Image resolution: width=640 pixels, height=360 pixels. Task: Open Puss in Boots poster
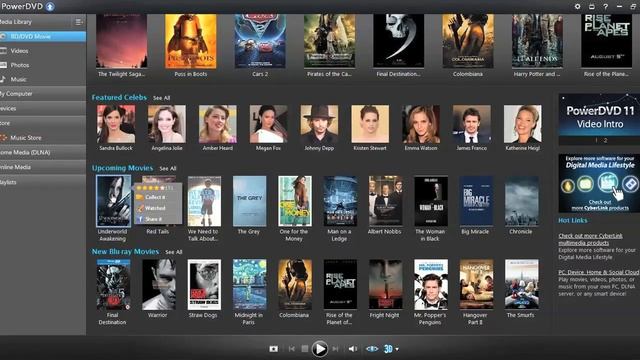click(x=191, y=41)
